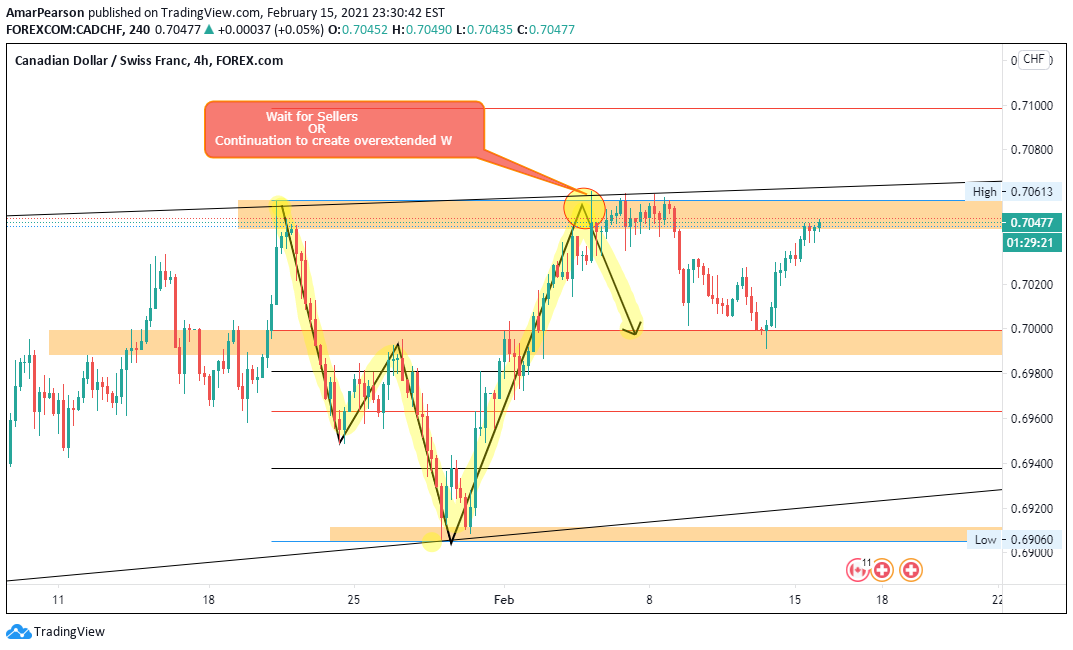1073x650 pixels.
Task: Click the open value O:0.70452
Action: click(358, 29)
